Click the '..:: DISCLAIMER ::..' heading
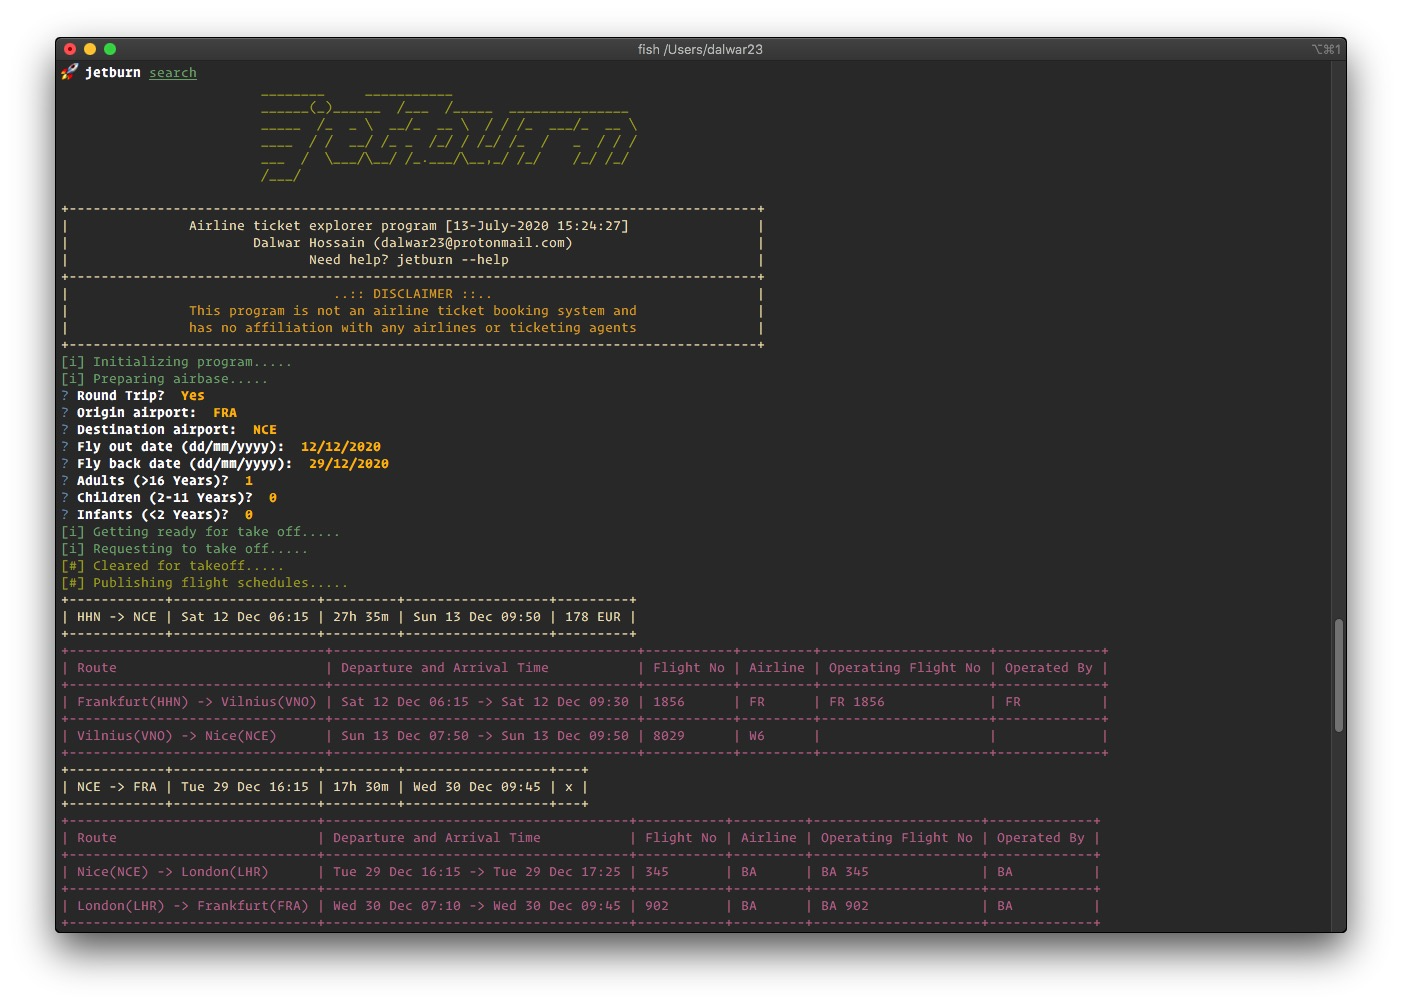Screen dimensions: 1402x1006 (x=413, y=294)
